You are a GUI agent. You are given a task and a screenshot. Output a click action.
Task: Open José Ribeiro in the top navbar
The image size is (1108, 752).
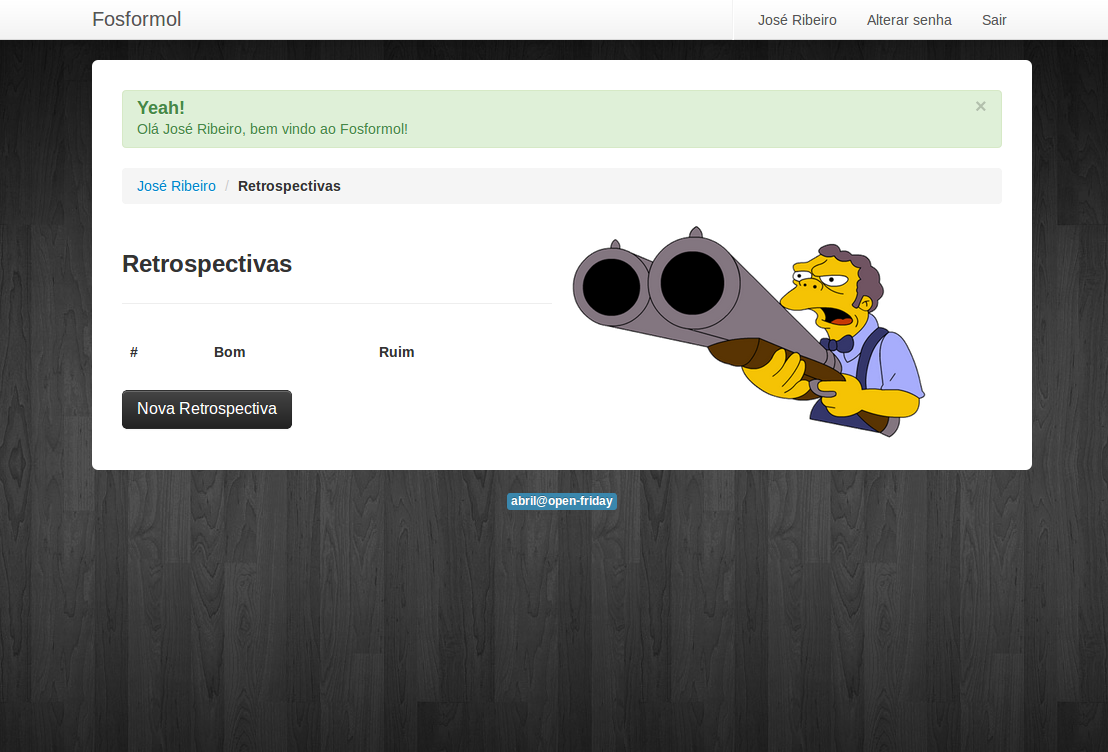click(x=797, y=20)
